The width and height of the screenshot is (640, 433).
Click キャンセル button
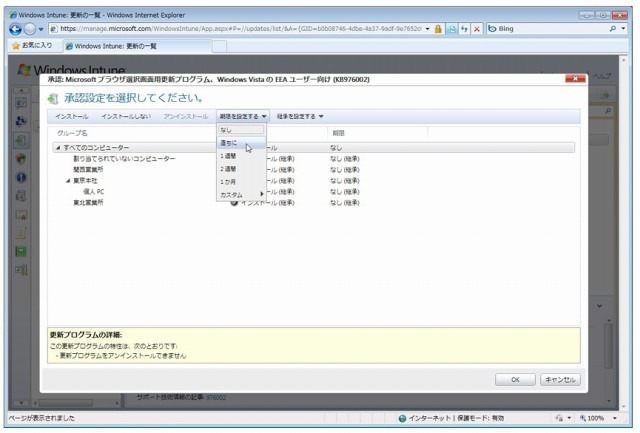(560, 380)
